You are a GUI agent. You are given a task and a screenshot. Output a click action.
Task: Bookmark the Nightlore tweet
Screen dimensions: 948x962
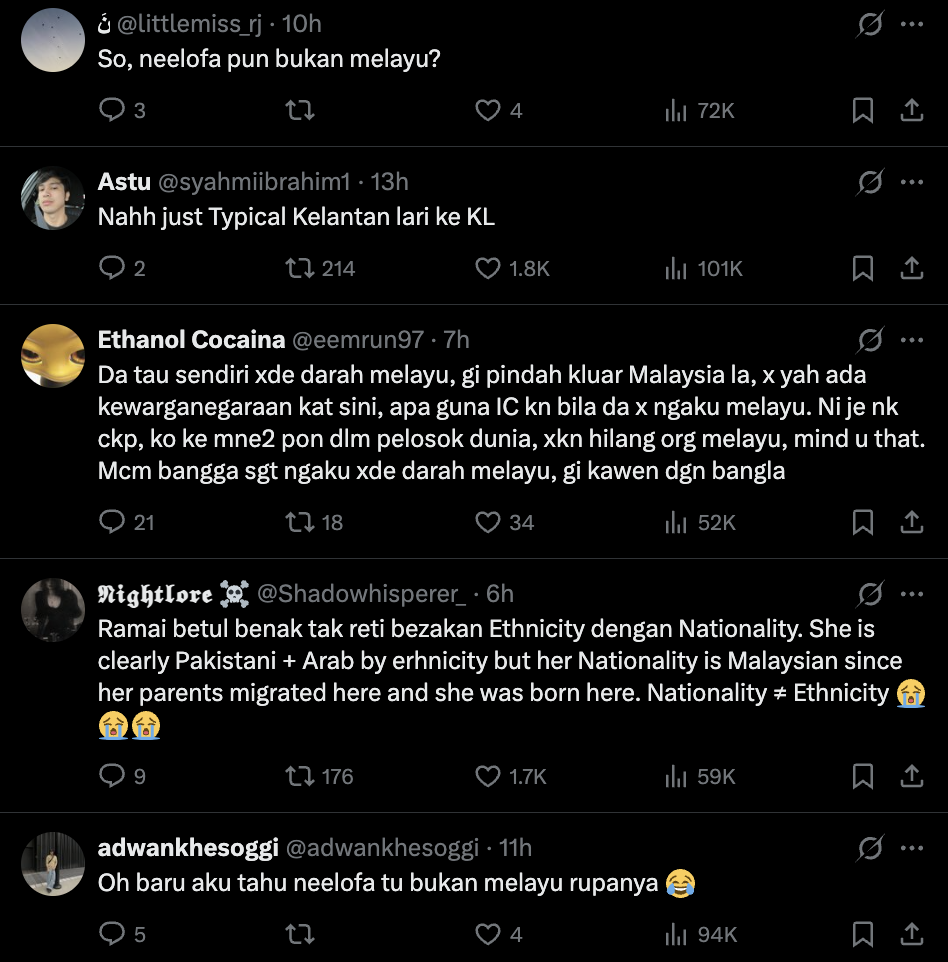tap(862, 776)
